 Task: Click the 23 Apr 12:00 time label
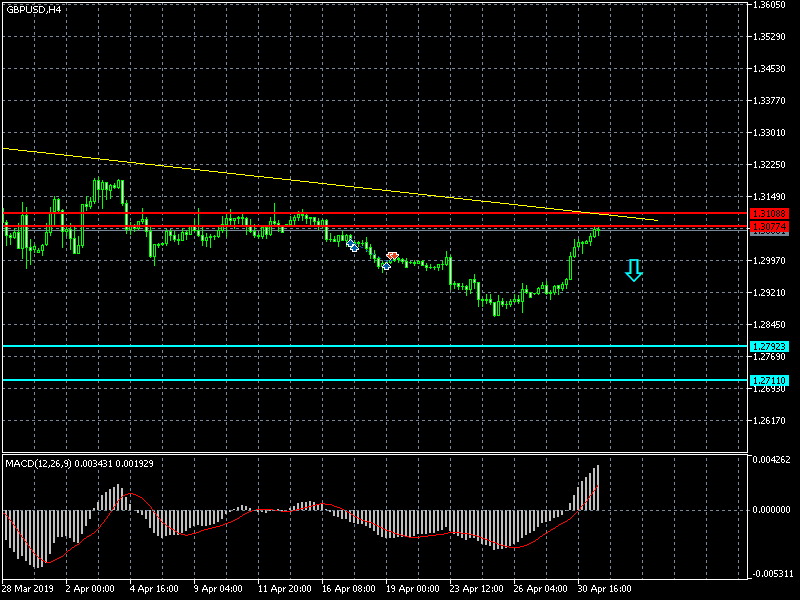(x=474, y=589)
